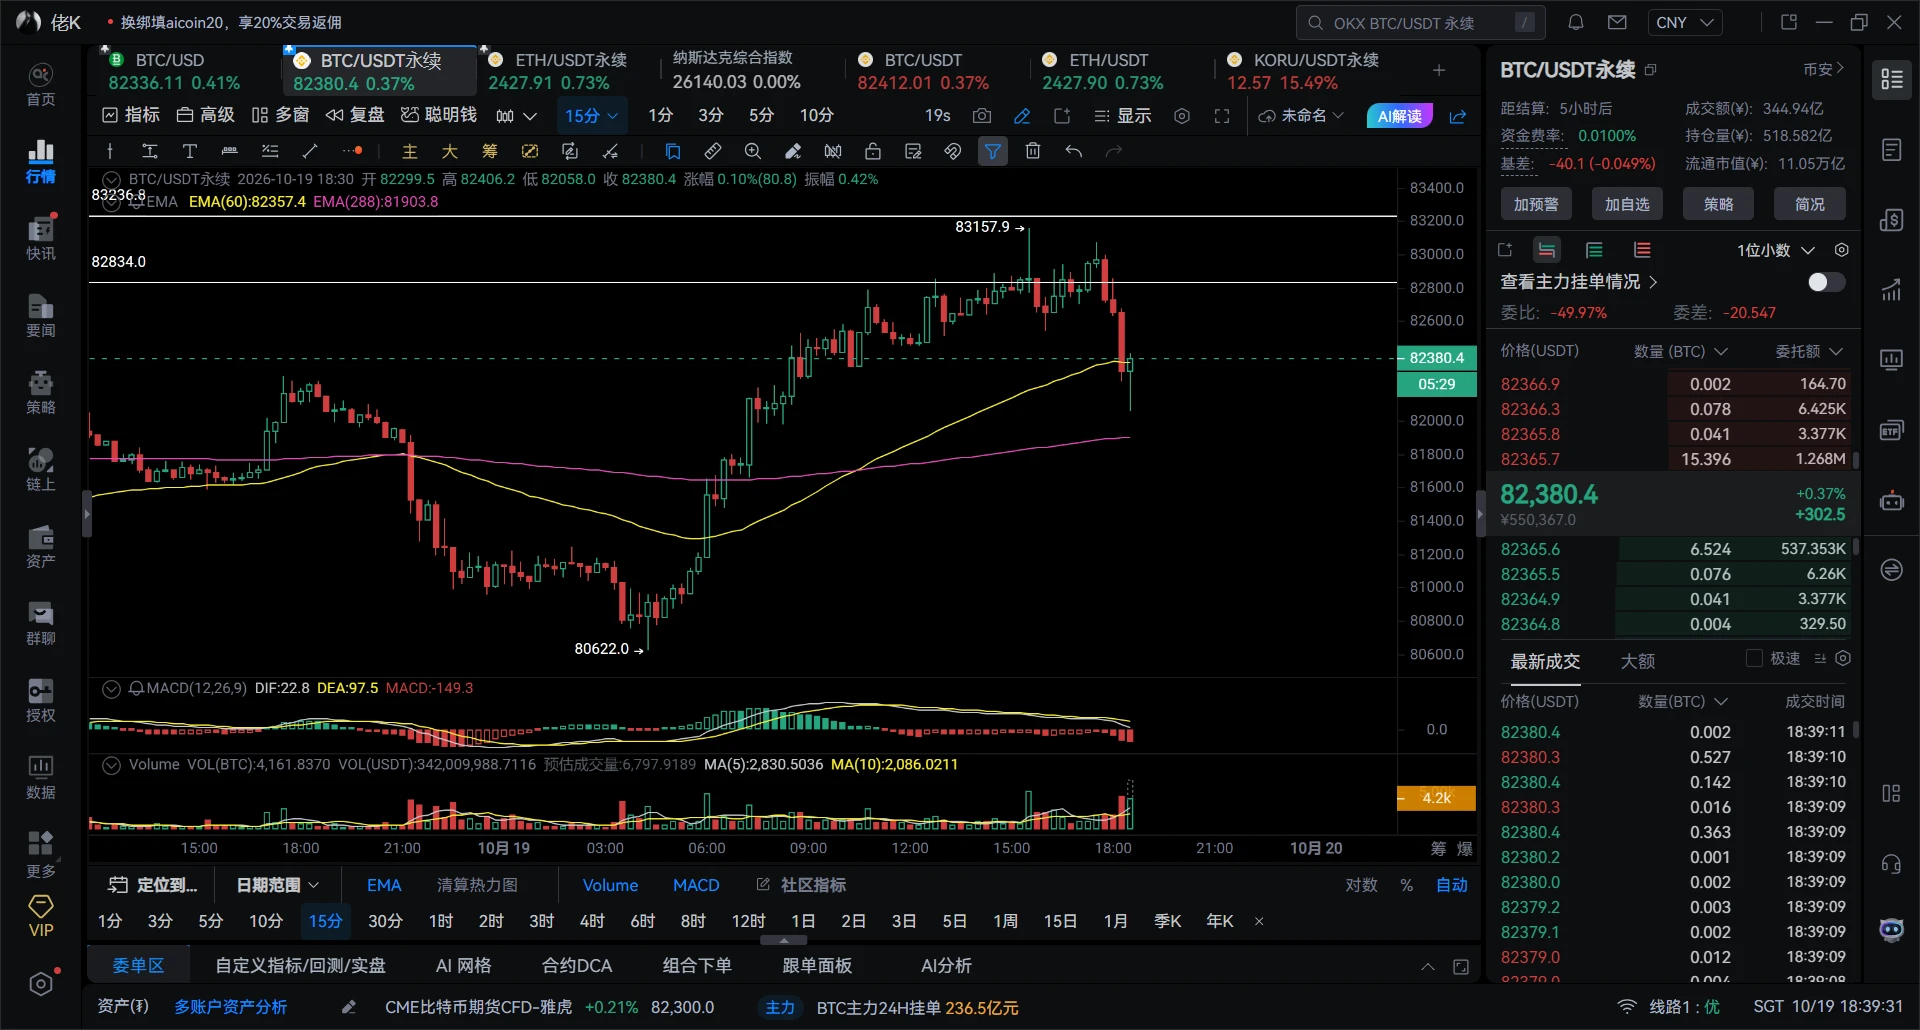The width and height of the screenshot is (1920, 1030).
Task: Toggle Volume indicator collapse icon
Action: [x=111, y=765]
